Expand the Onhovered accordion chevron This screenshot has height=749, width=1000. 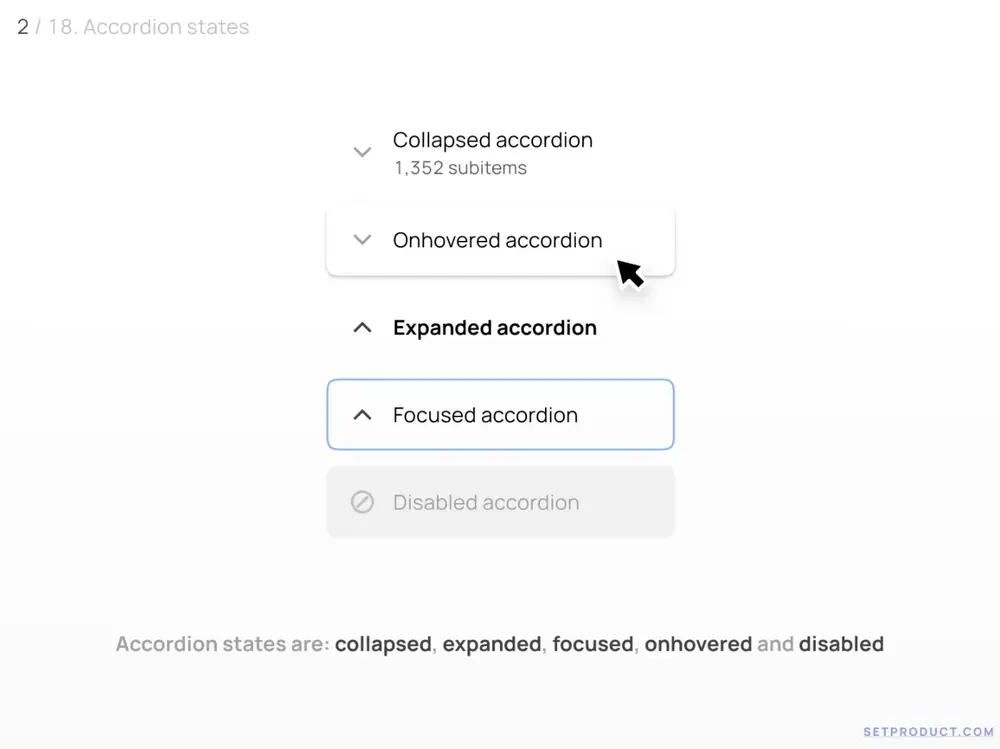tap(362, 240)
